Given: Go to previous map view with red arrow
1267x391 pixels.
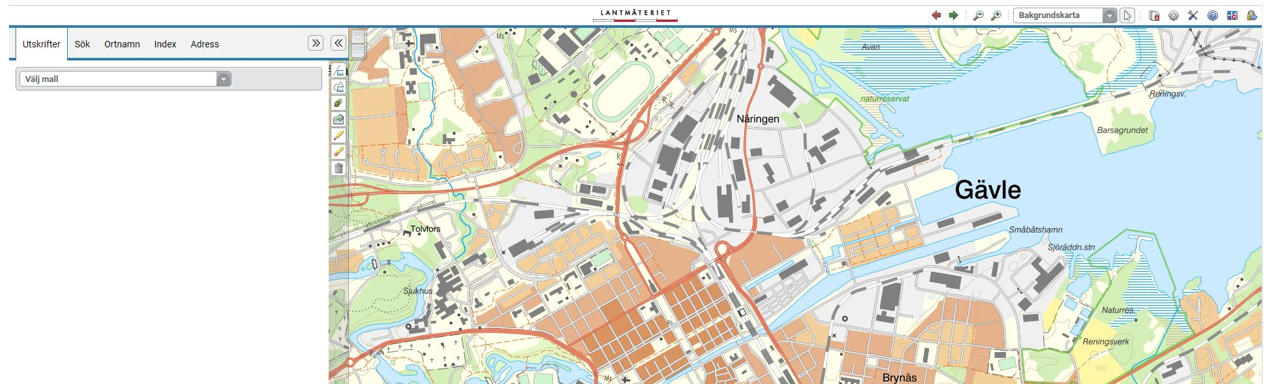Looking at the screenshot, I should [x=936, y=15].
